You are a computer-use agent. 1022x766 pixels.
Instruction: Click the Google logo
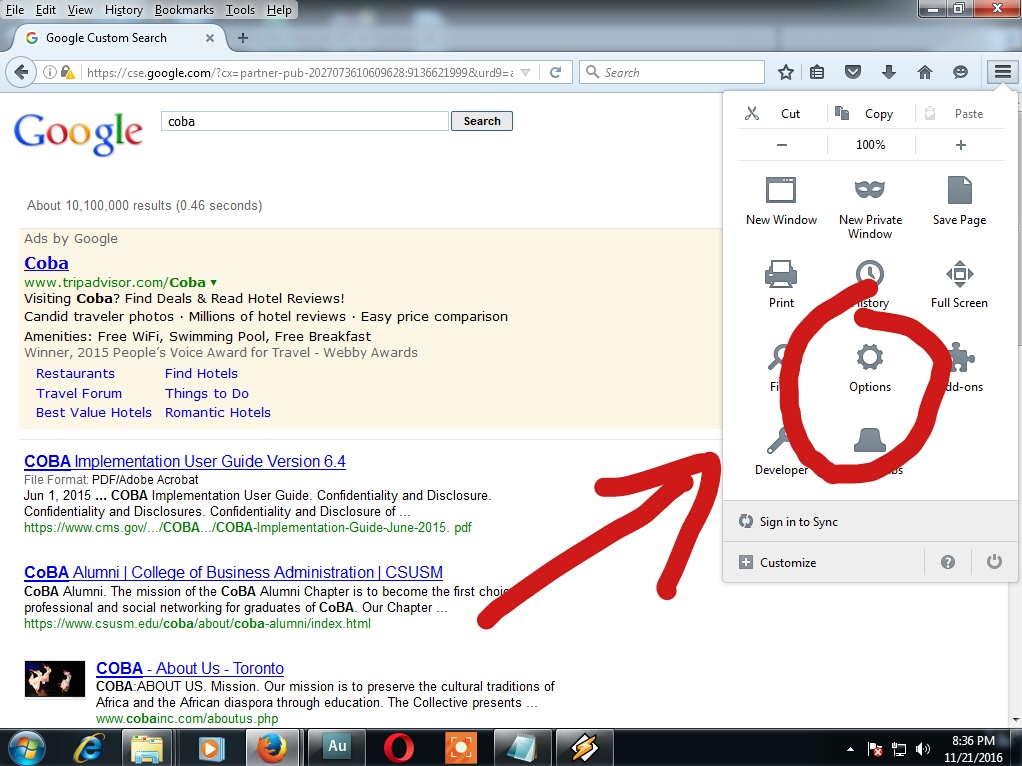pyautogui.click(x=78, y=134)
